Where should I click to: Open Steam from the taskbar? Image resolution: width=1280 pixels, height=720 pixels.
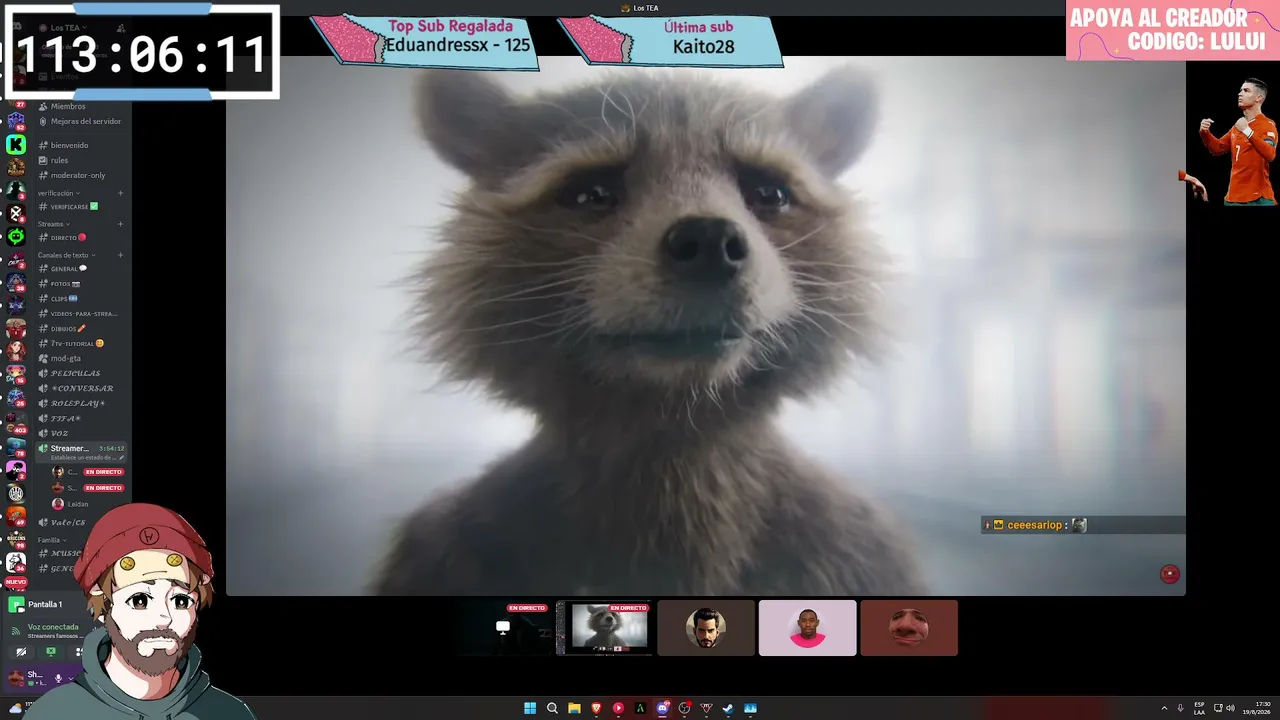pyautogui.click(x=728, y=708)
